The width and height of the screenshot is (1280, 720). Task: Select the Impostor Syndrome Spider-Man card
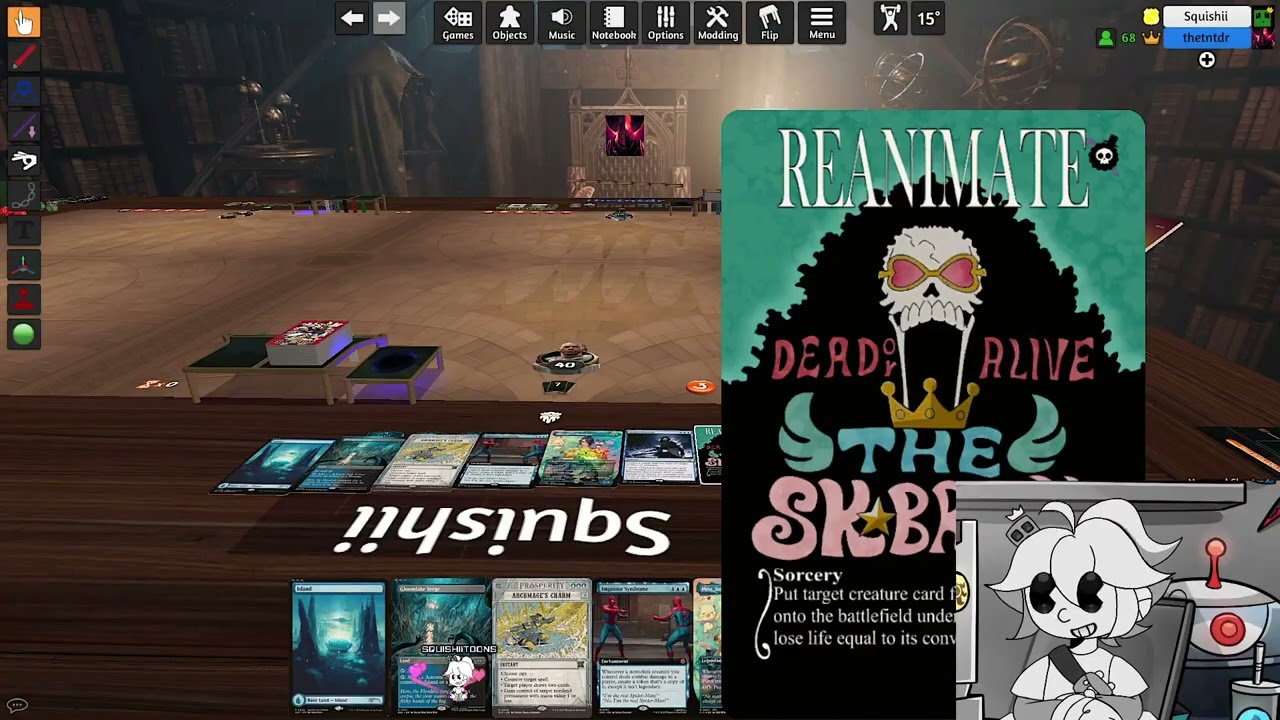coord(643,646)
